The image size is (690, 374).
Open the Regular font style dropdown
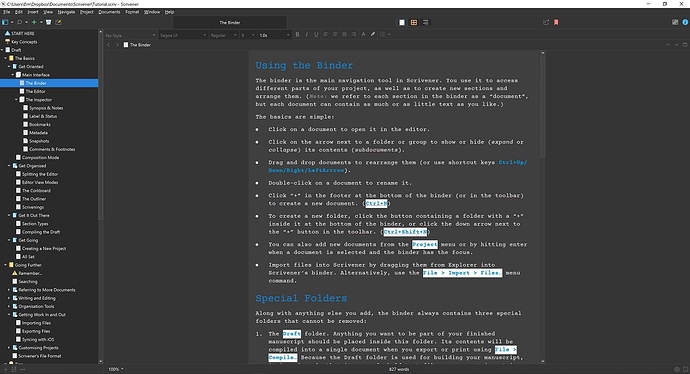pos(224,35)
